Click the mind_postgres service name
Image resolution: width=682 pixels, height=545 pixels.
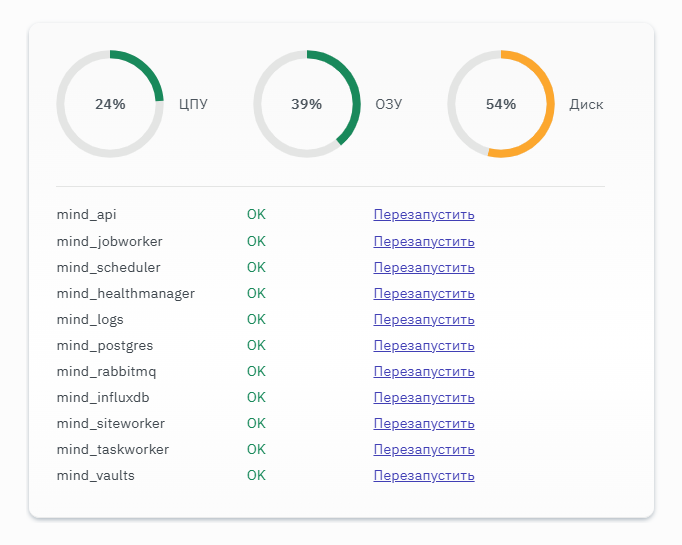click(105, 345)
